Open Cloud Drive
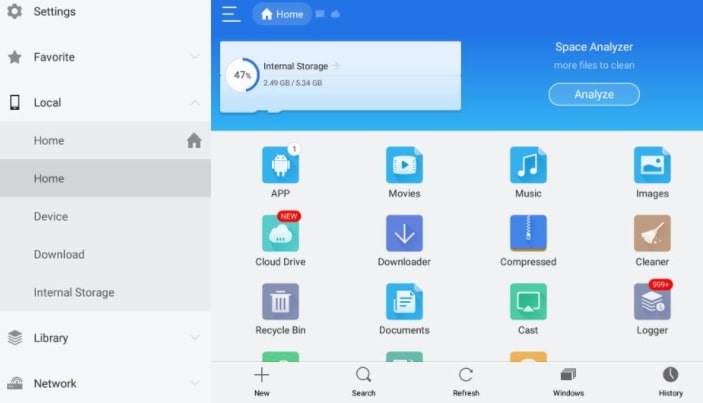The image size is (703, 403). [280, 233]
